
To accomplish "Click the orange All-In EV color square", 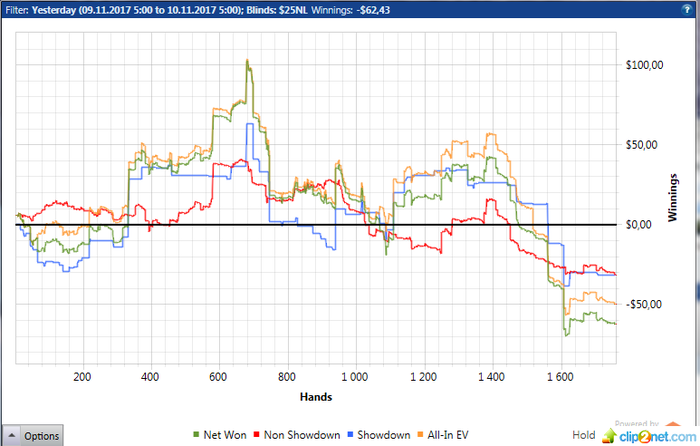I will 420,435.
